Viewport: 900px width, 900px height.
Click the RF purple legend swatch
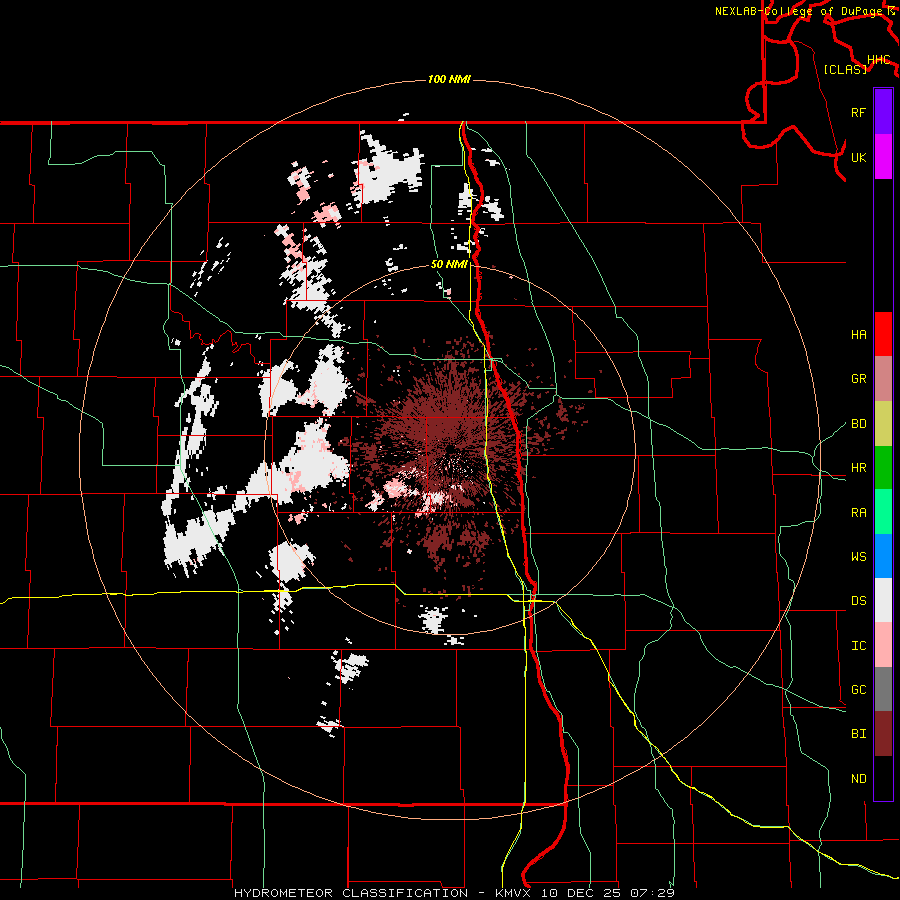(883, 112)
